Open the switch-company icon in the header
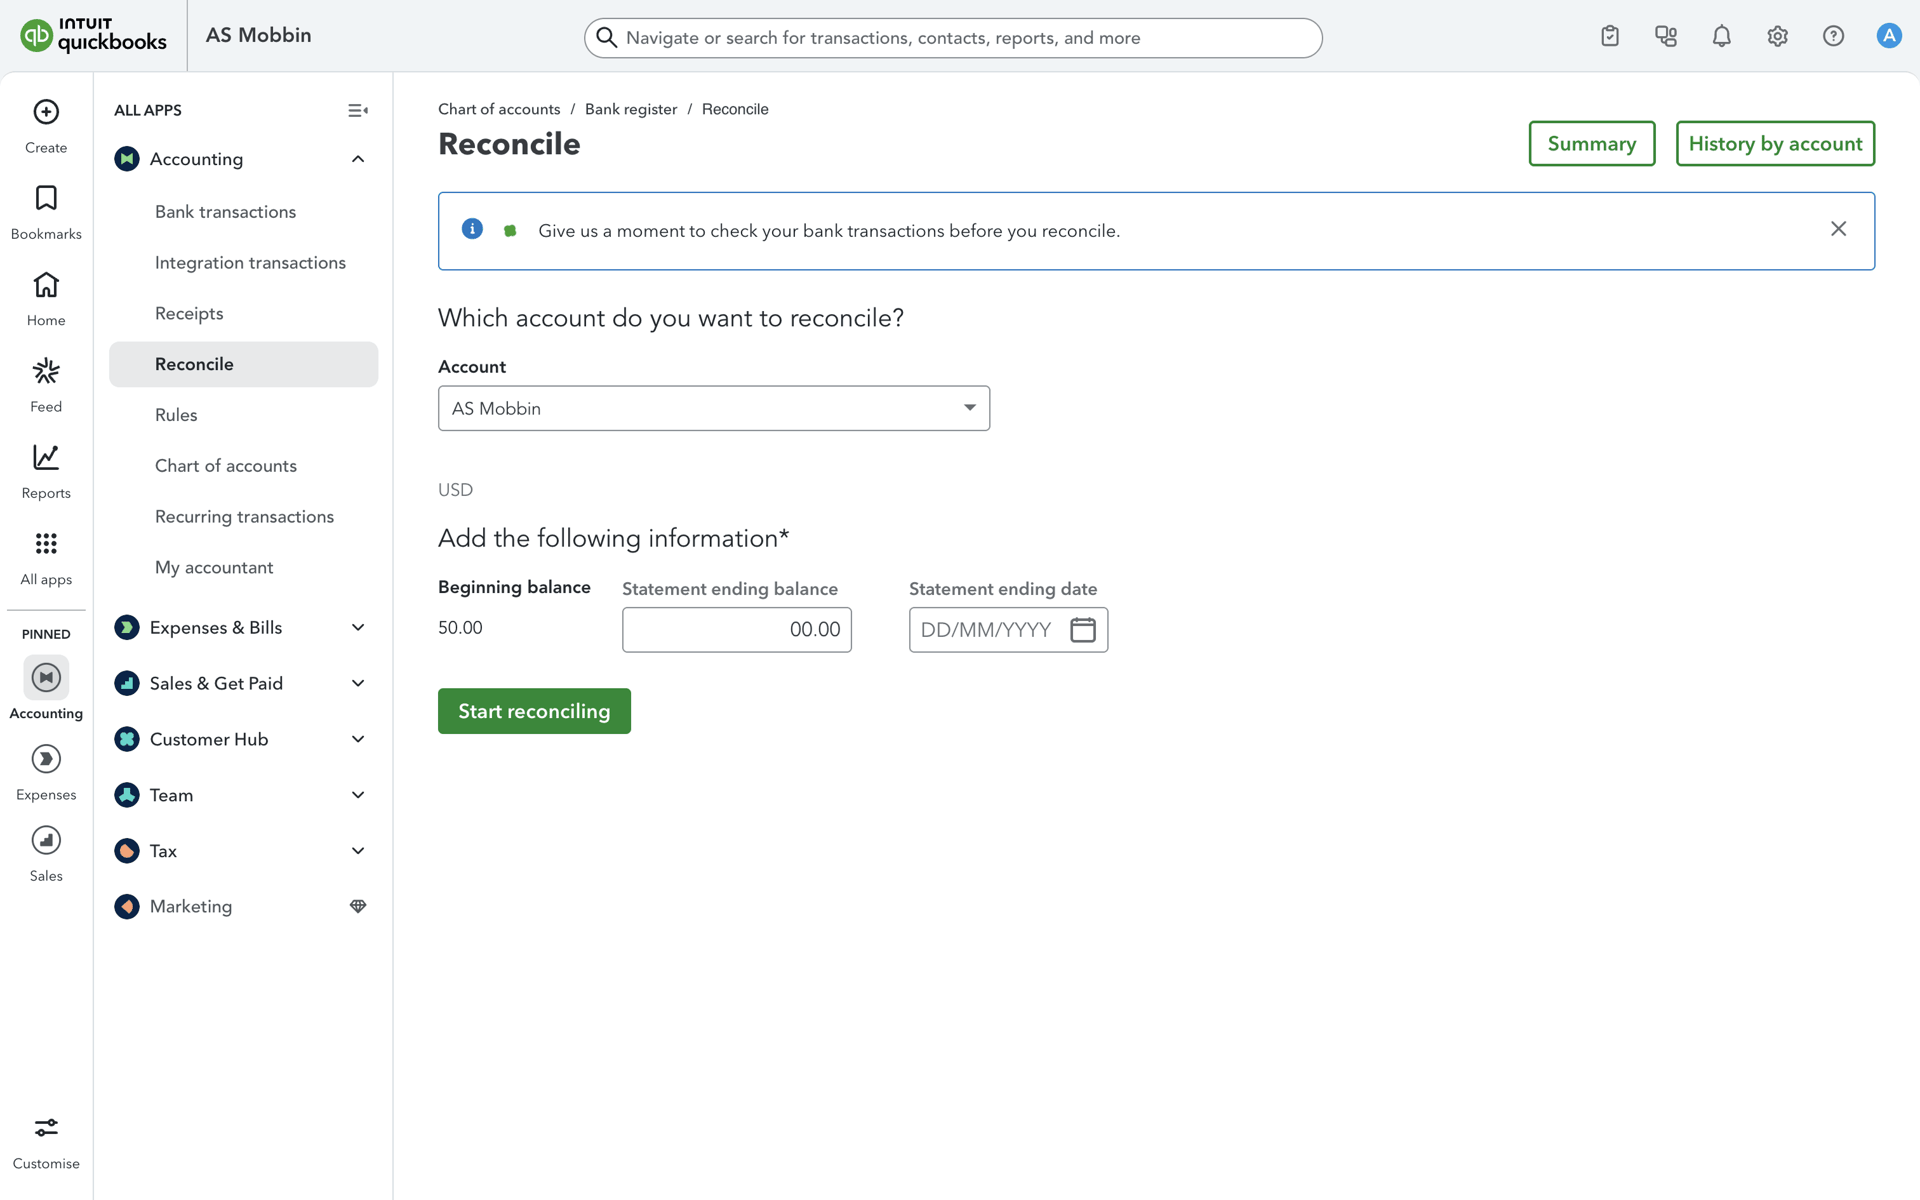Viewport: 1920px width, 1200px height. [x=1666, y=36]
